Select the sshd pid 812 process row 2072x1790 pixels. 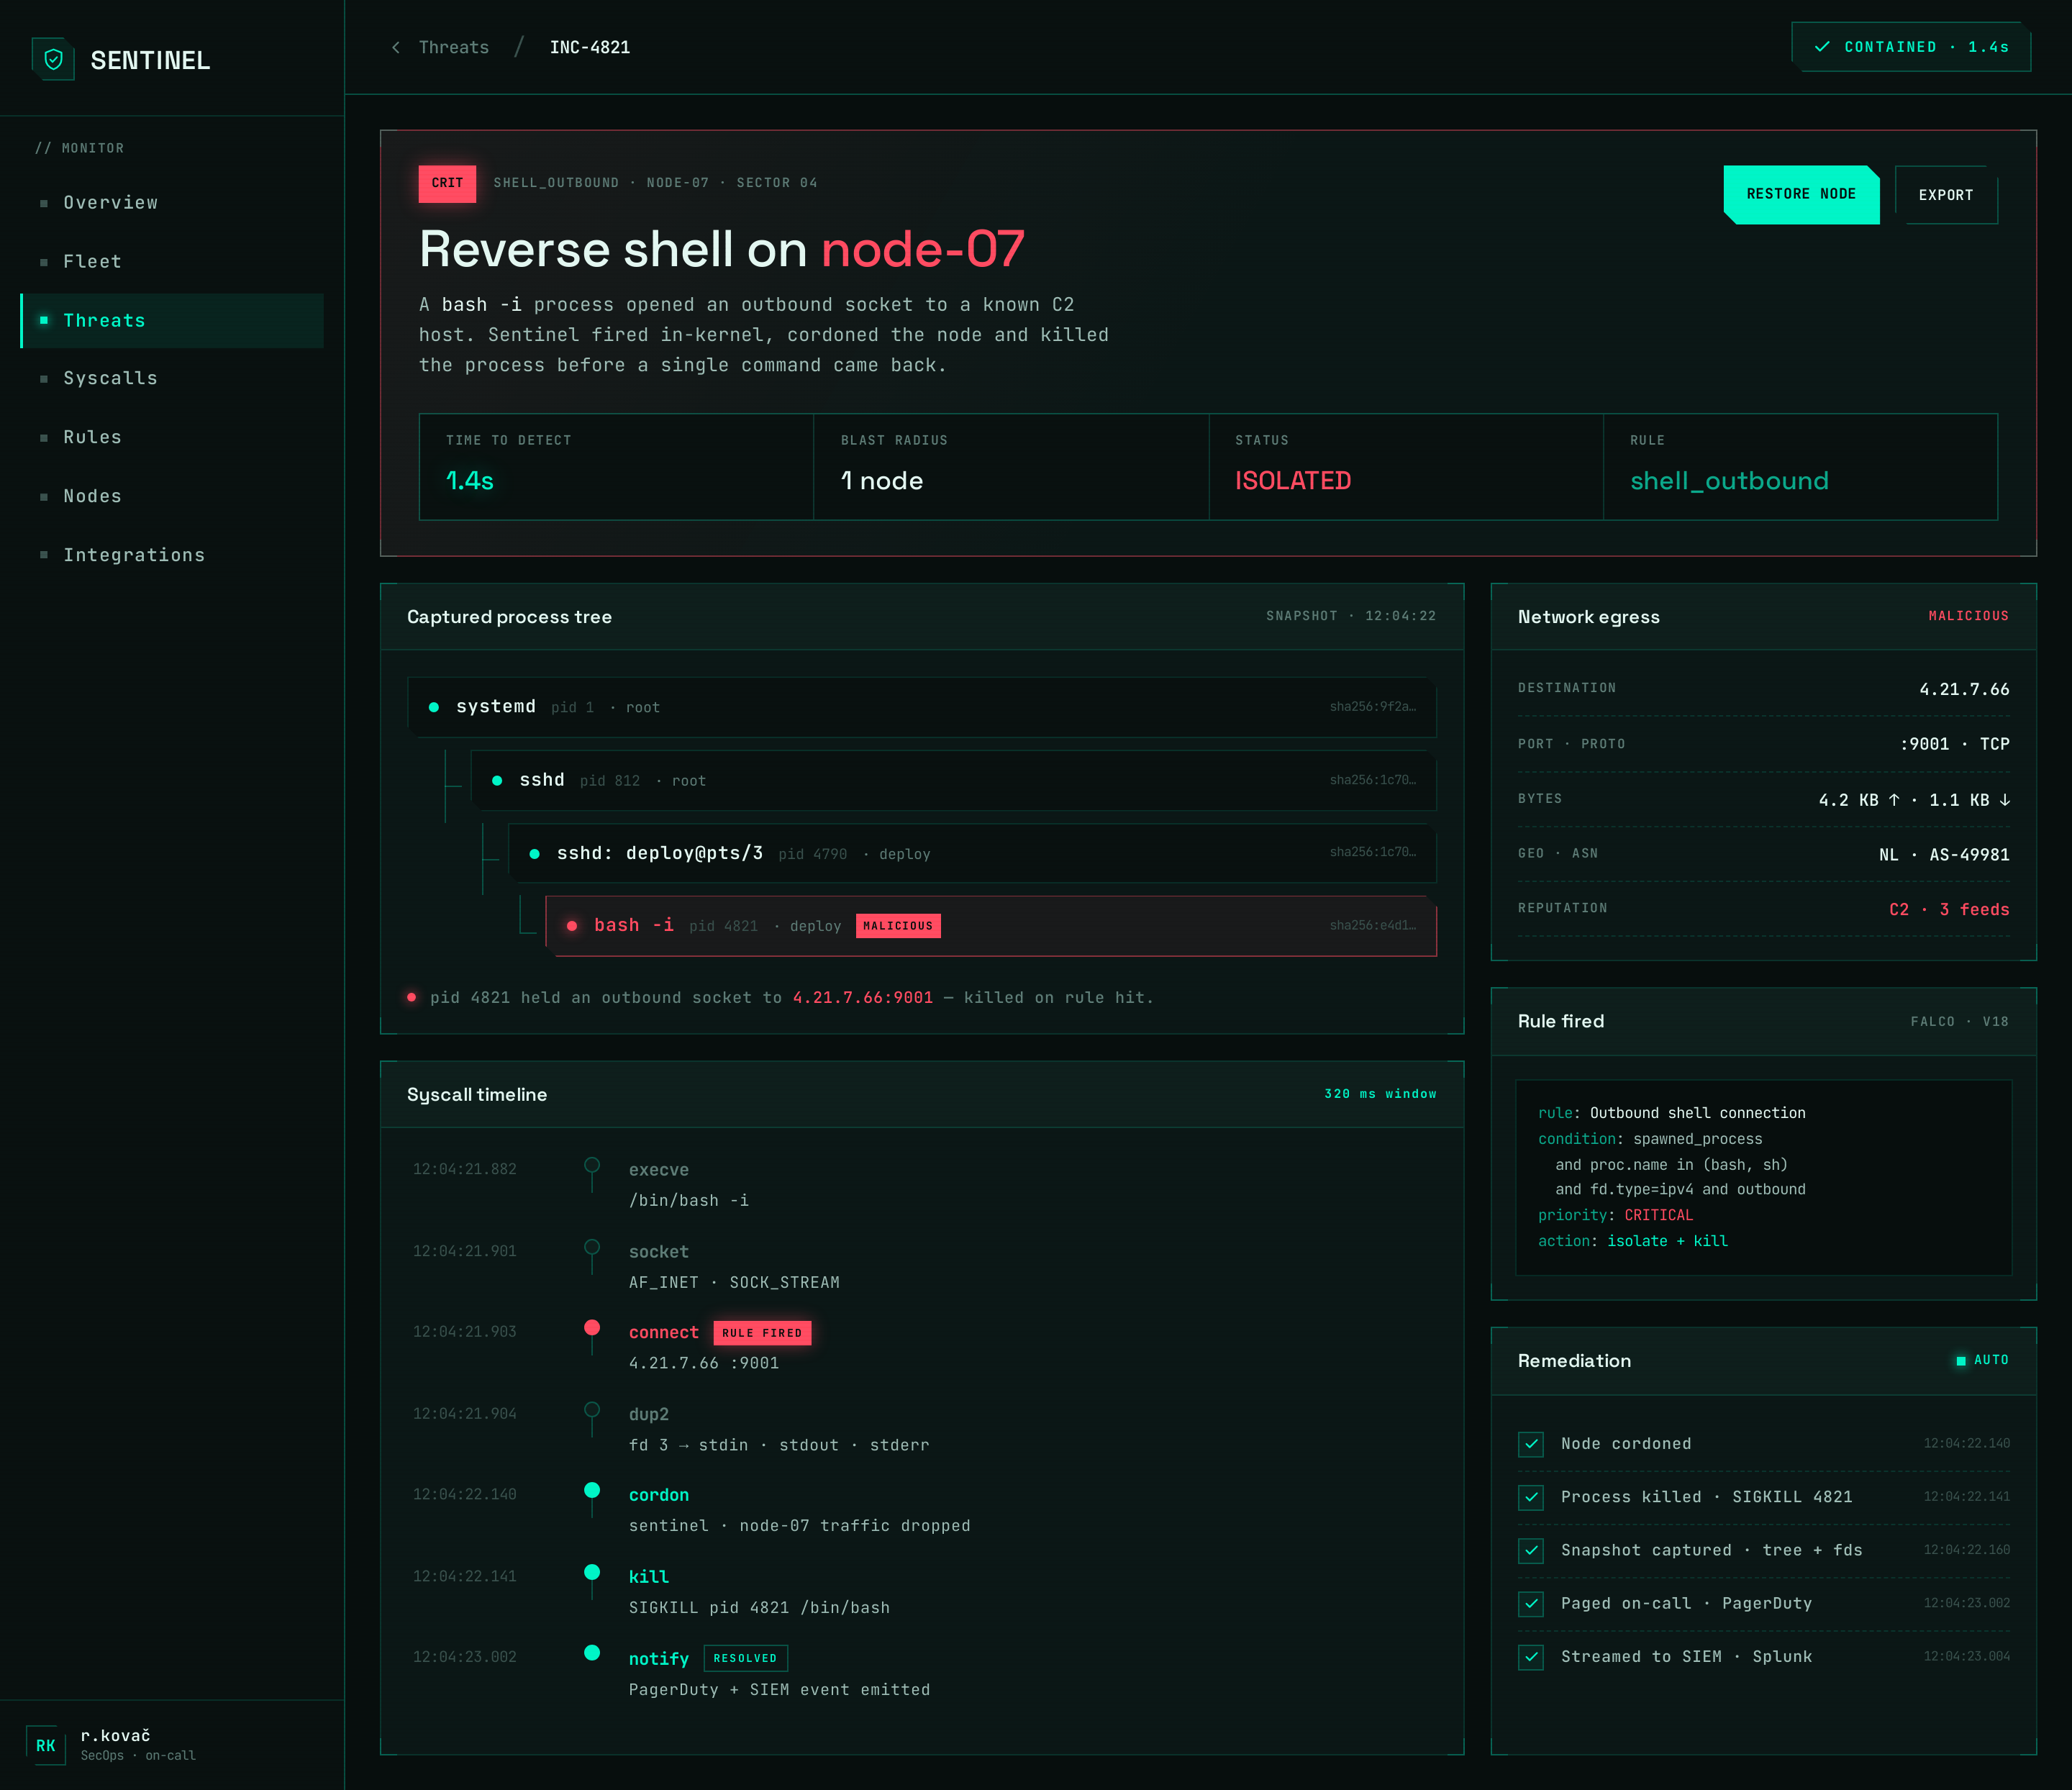click(954, 780)
